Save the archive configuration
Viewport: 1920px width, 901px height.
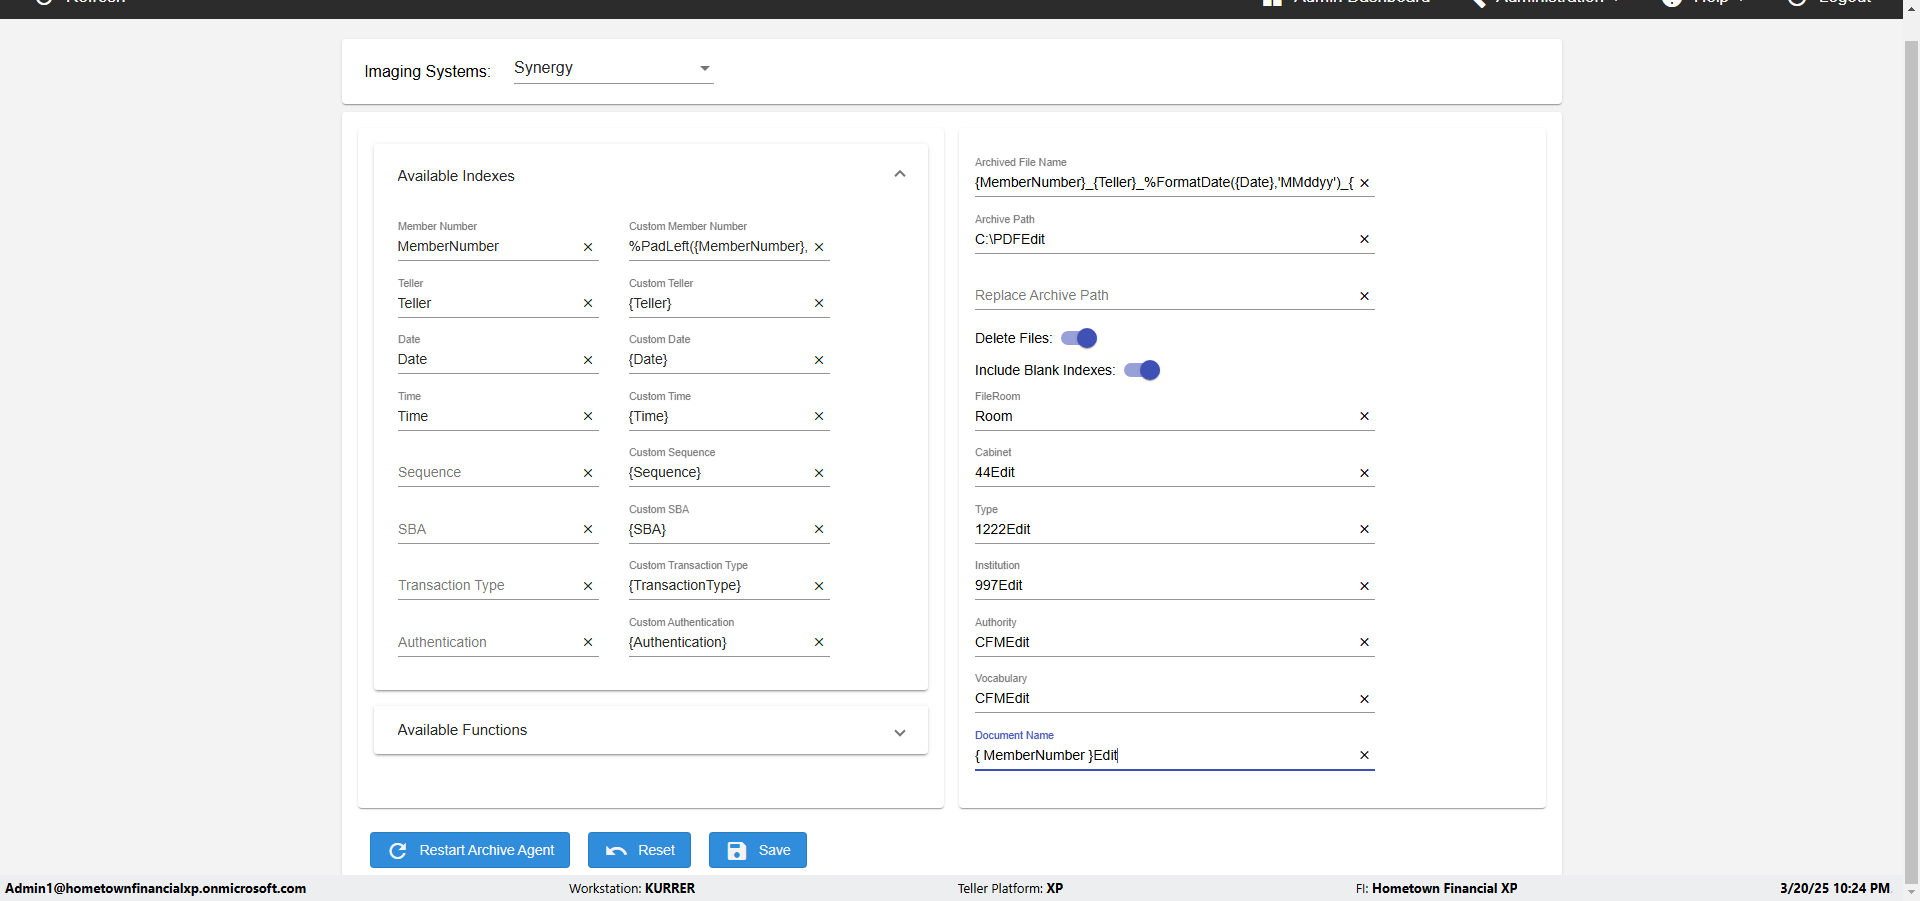[x=758, y=850]
